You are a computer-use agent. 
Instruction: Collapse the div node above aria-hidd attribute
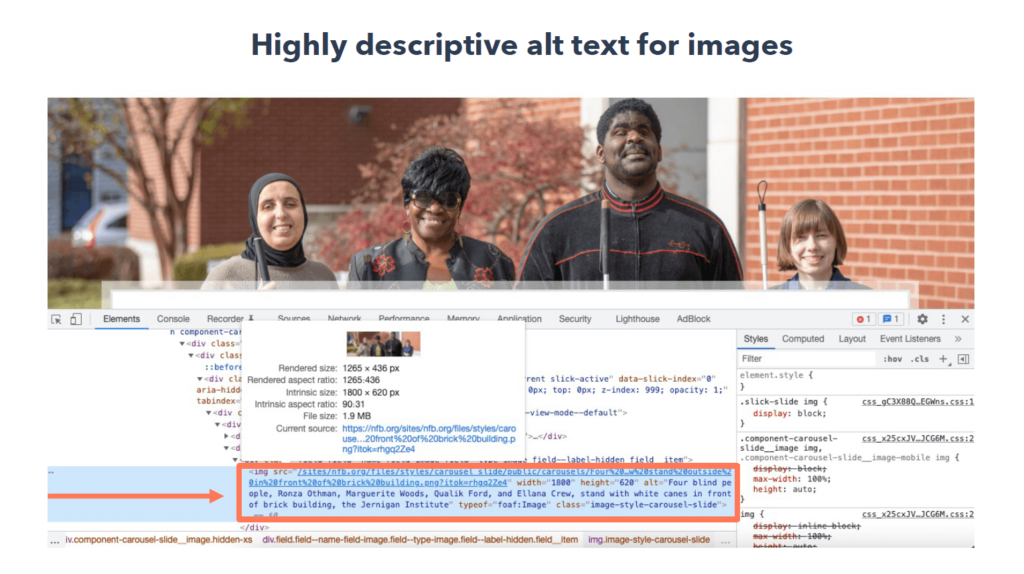click(200, 379)
